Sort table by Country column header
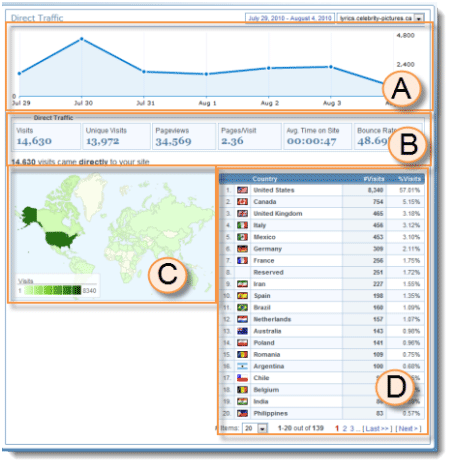 pyautogui.click(x=265, y=179)
